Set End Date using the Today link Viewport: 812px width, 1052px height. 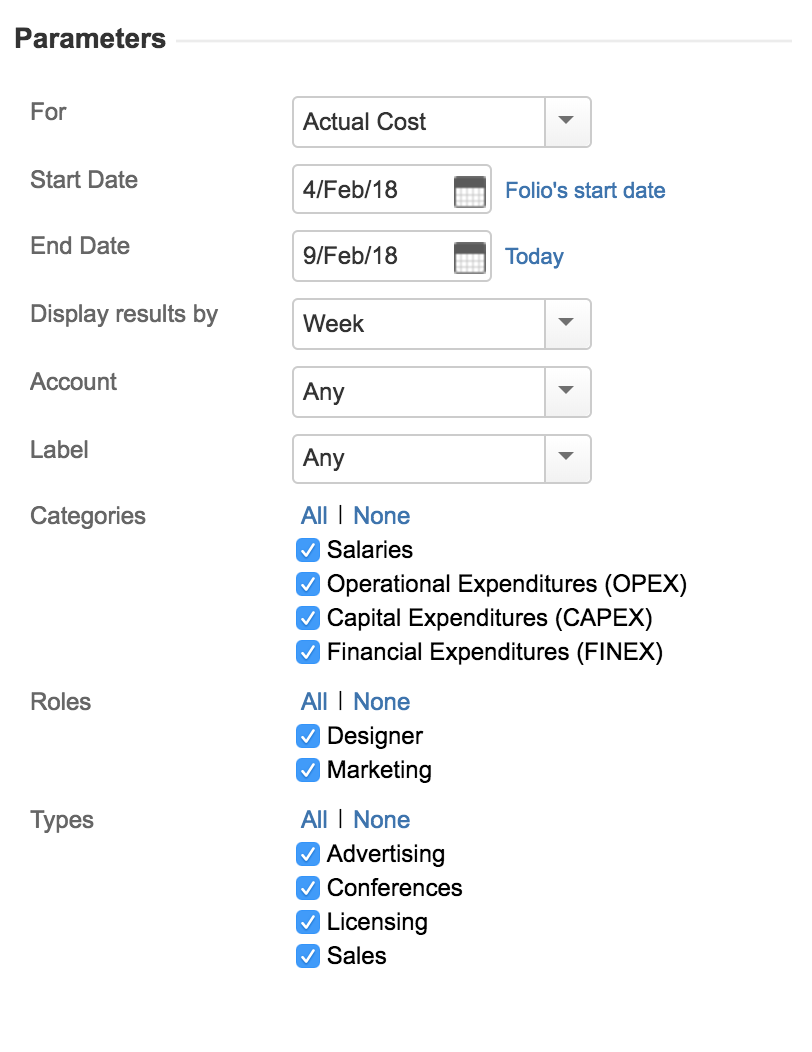[x=534, y=257]
